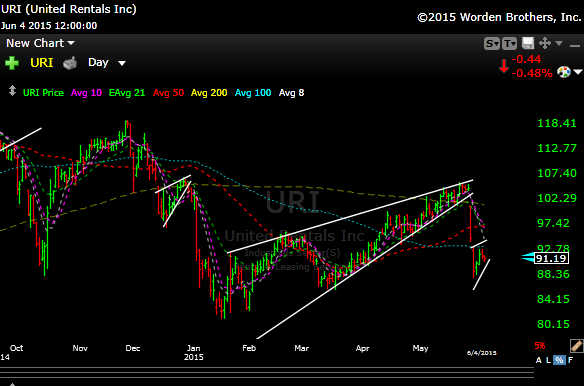Click the Jan 2015 label on time axis

tap(194, 352)
